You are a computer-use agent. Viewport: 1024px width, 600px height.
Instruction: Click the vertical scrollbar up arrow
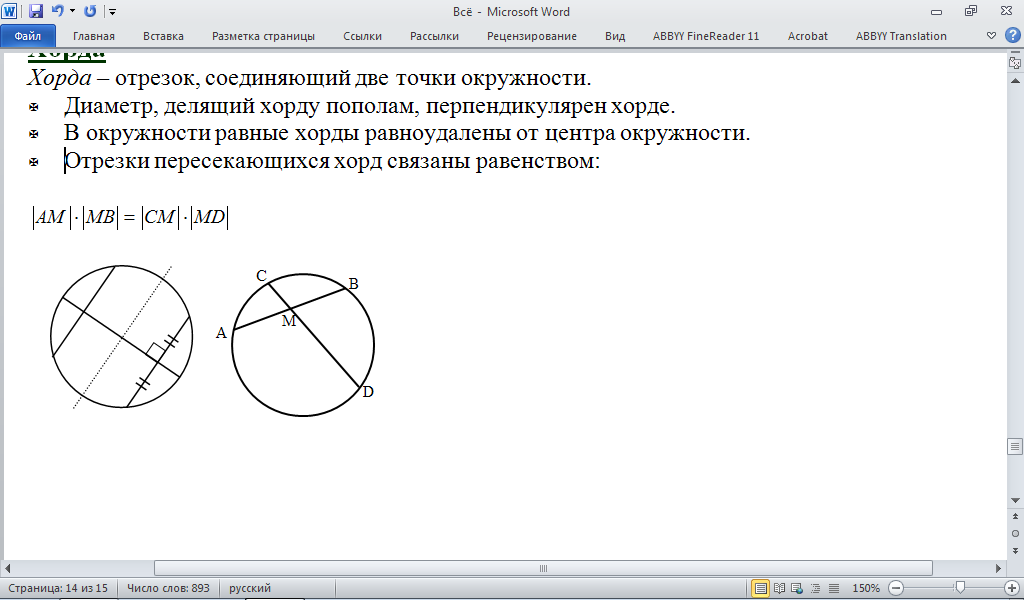click(1015, 81)
